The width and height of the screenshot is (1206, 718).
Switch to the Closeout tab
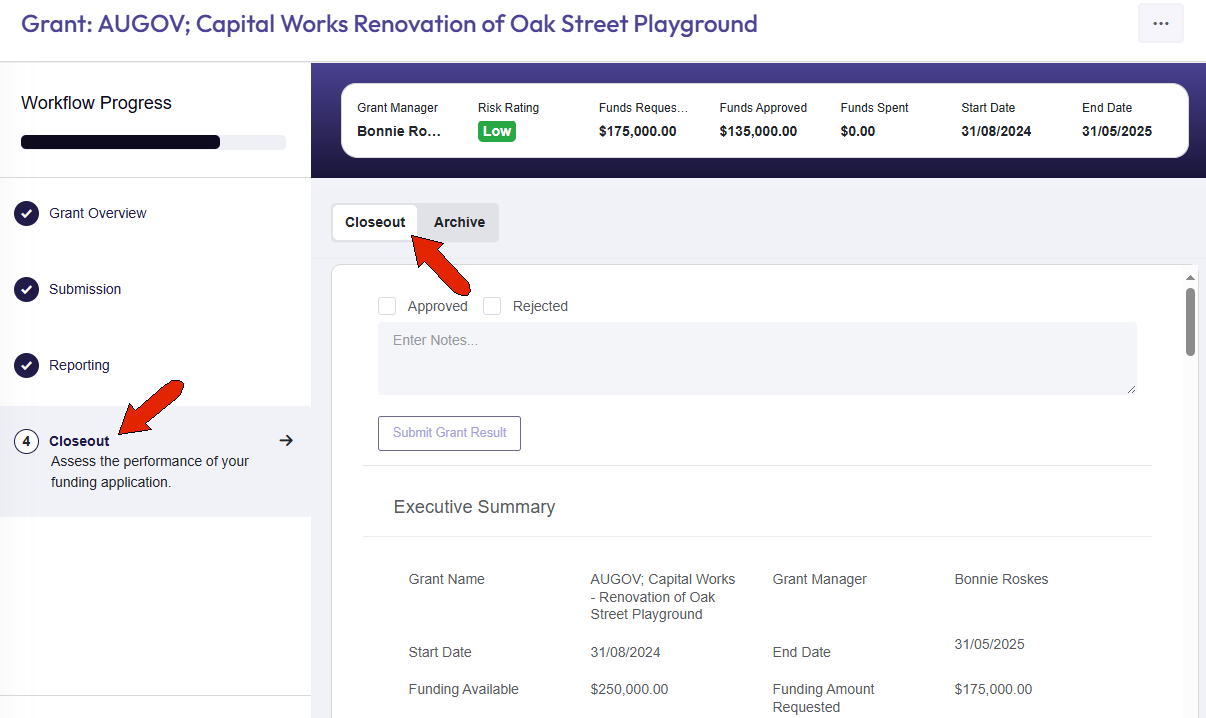coord(375,222)
